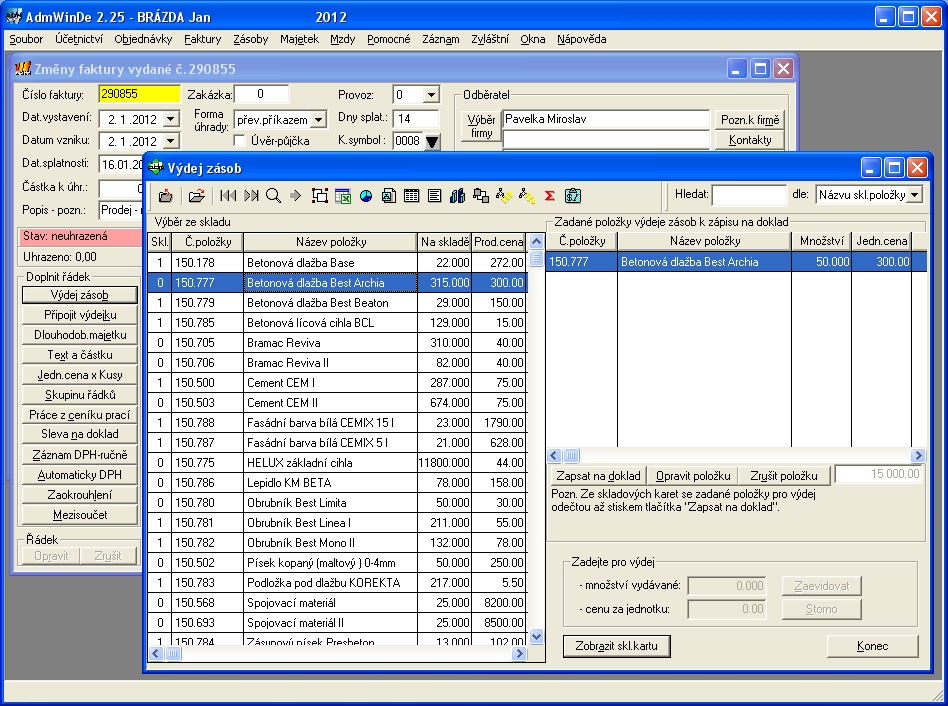The image size is (948, 706).
Task: Click issued items horizontal scrollbar left arrow
Action: [x=554, y=455]
